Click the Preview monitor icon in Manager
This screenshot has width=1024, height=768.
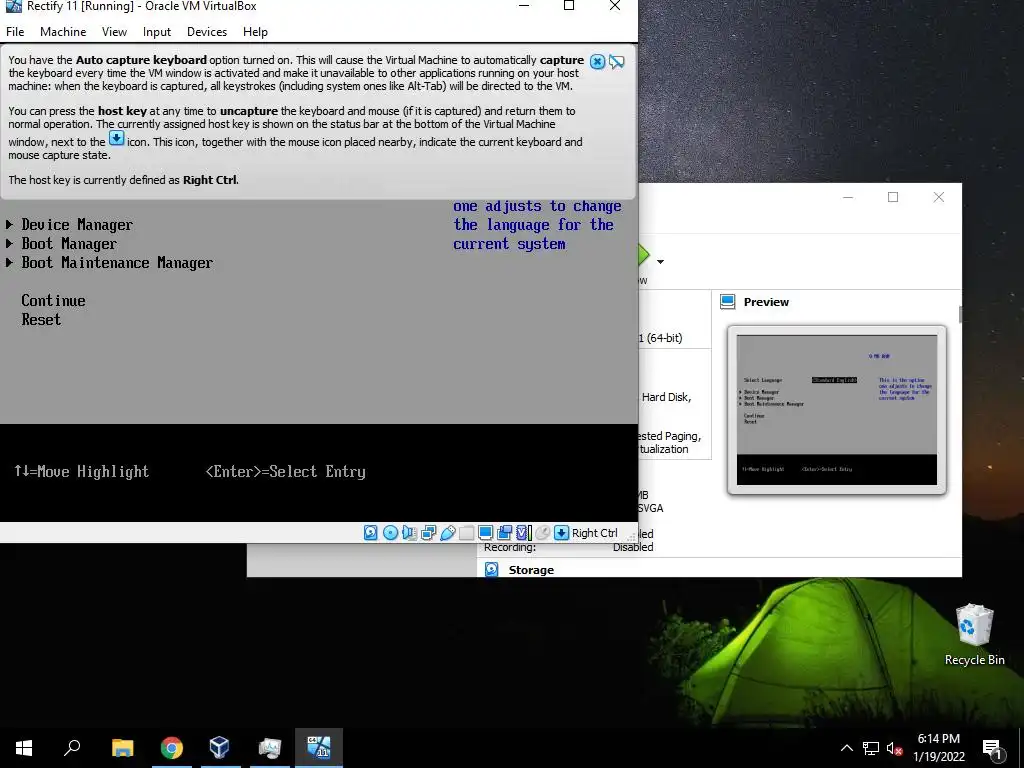[728, 302]
